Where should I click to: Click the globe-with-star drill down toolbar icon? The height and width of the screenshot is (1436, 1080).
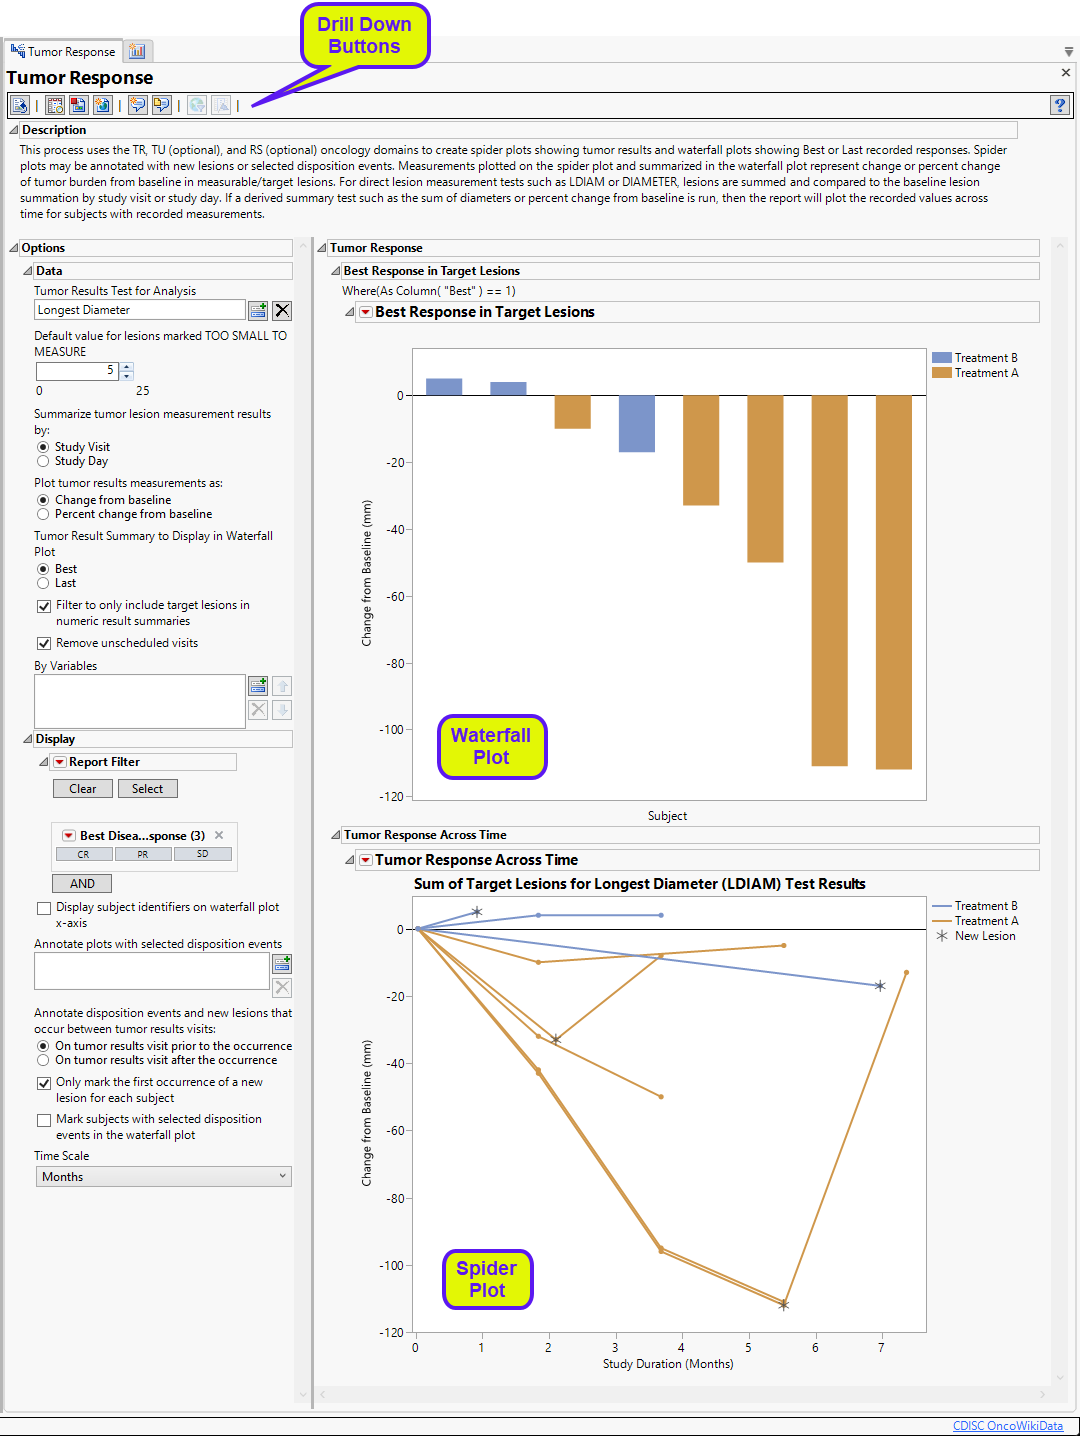click(x=102, y=105)
